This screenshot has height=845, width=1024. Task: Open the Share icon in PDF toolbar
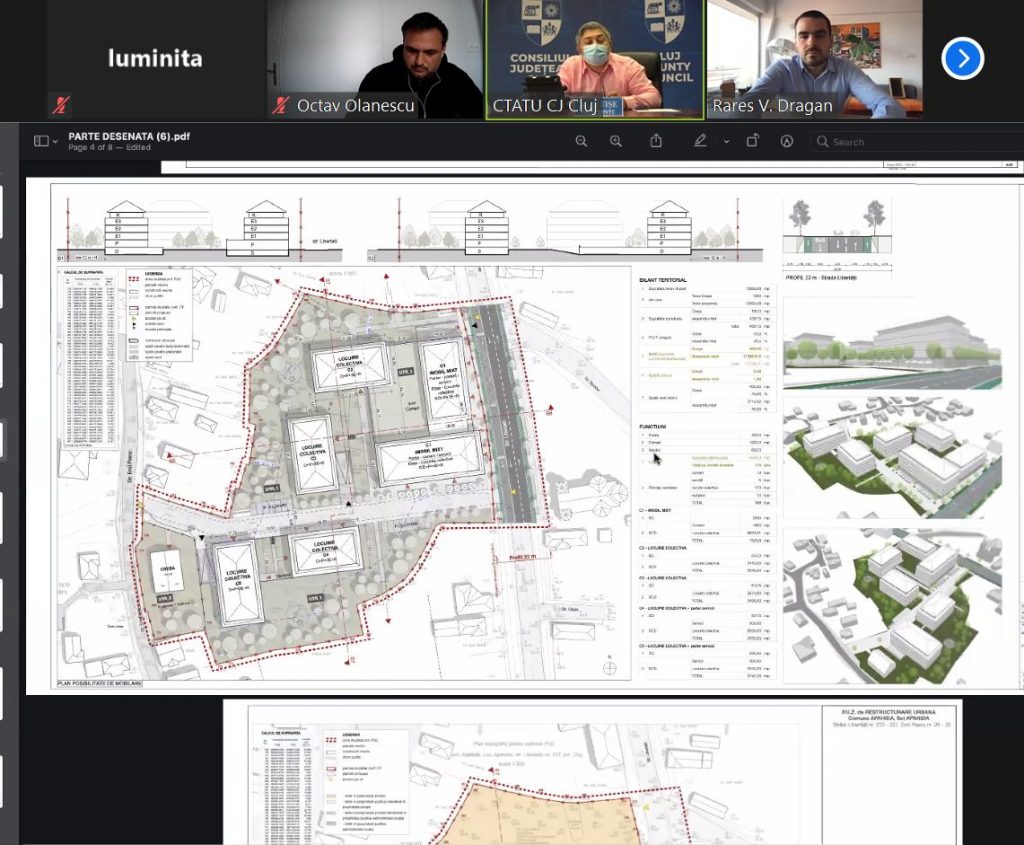[x=656, y=141]
